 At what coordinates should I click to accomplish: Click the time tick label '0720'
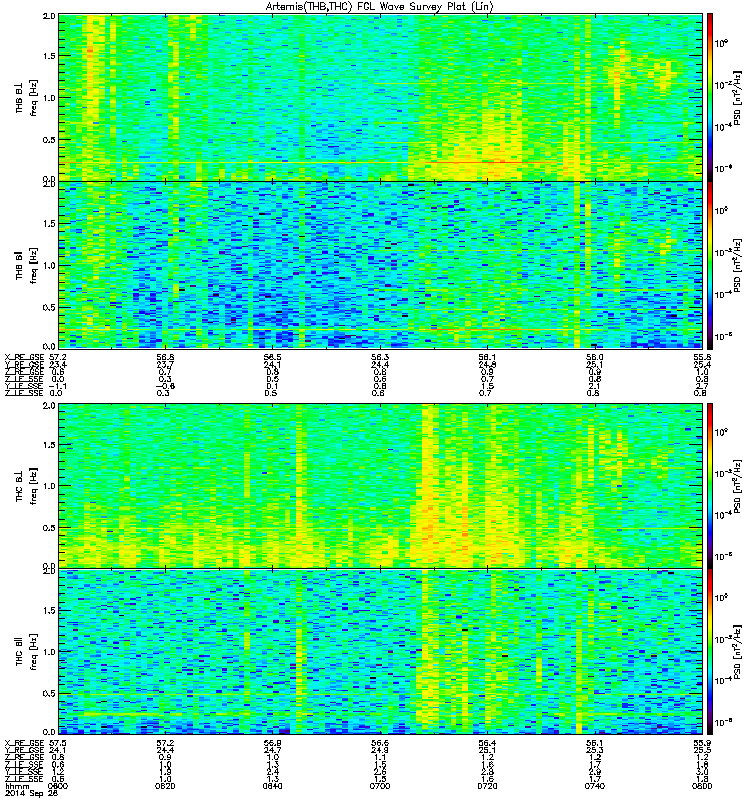(x=487, y=786)
